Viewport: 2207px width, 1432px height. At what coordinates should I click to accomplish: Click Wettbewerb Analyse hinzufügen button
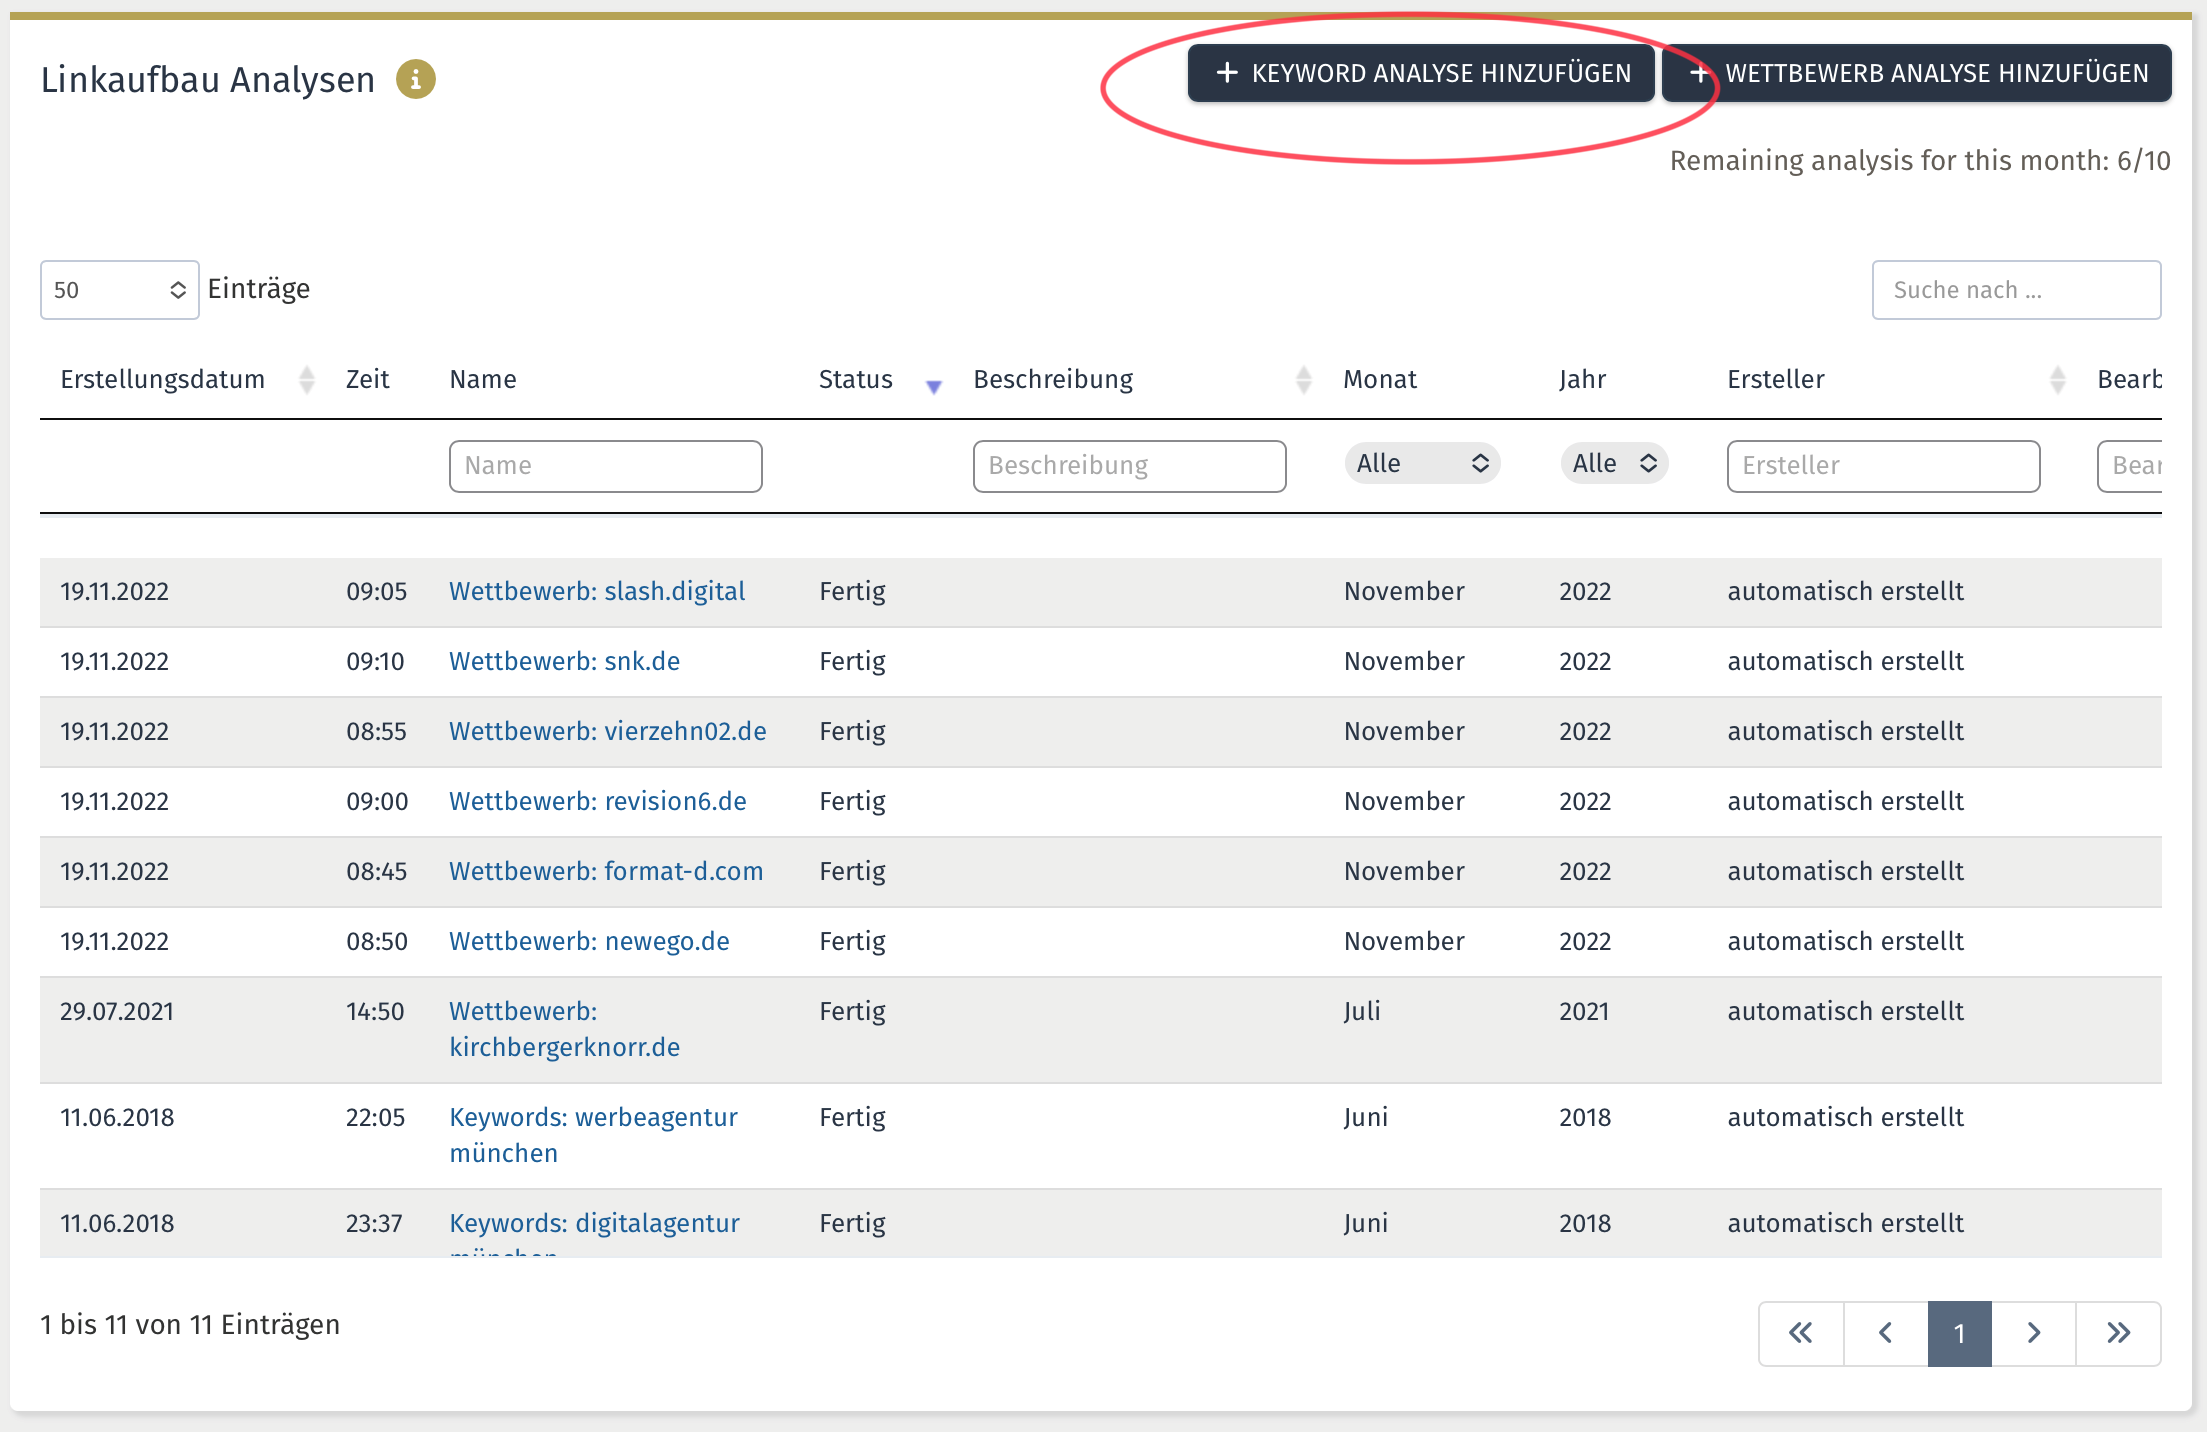[x=1917, y=73]
